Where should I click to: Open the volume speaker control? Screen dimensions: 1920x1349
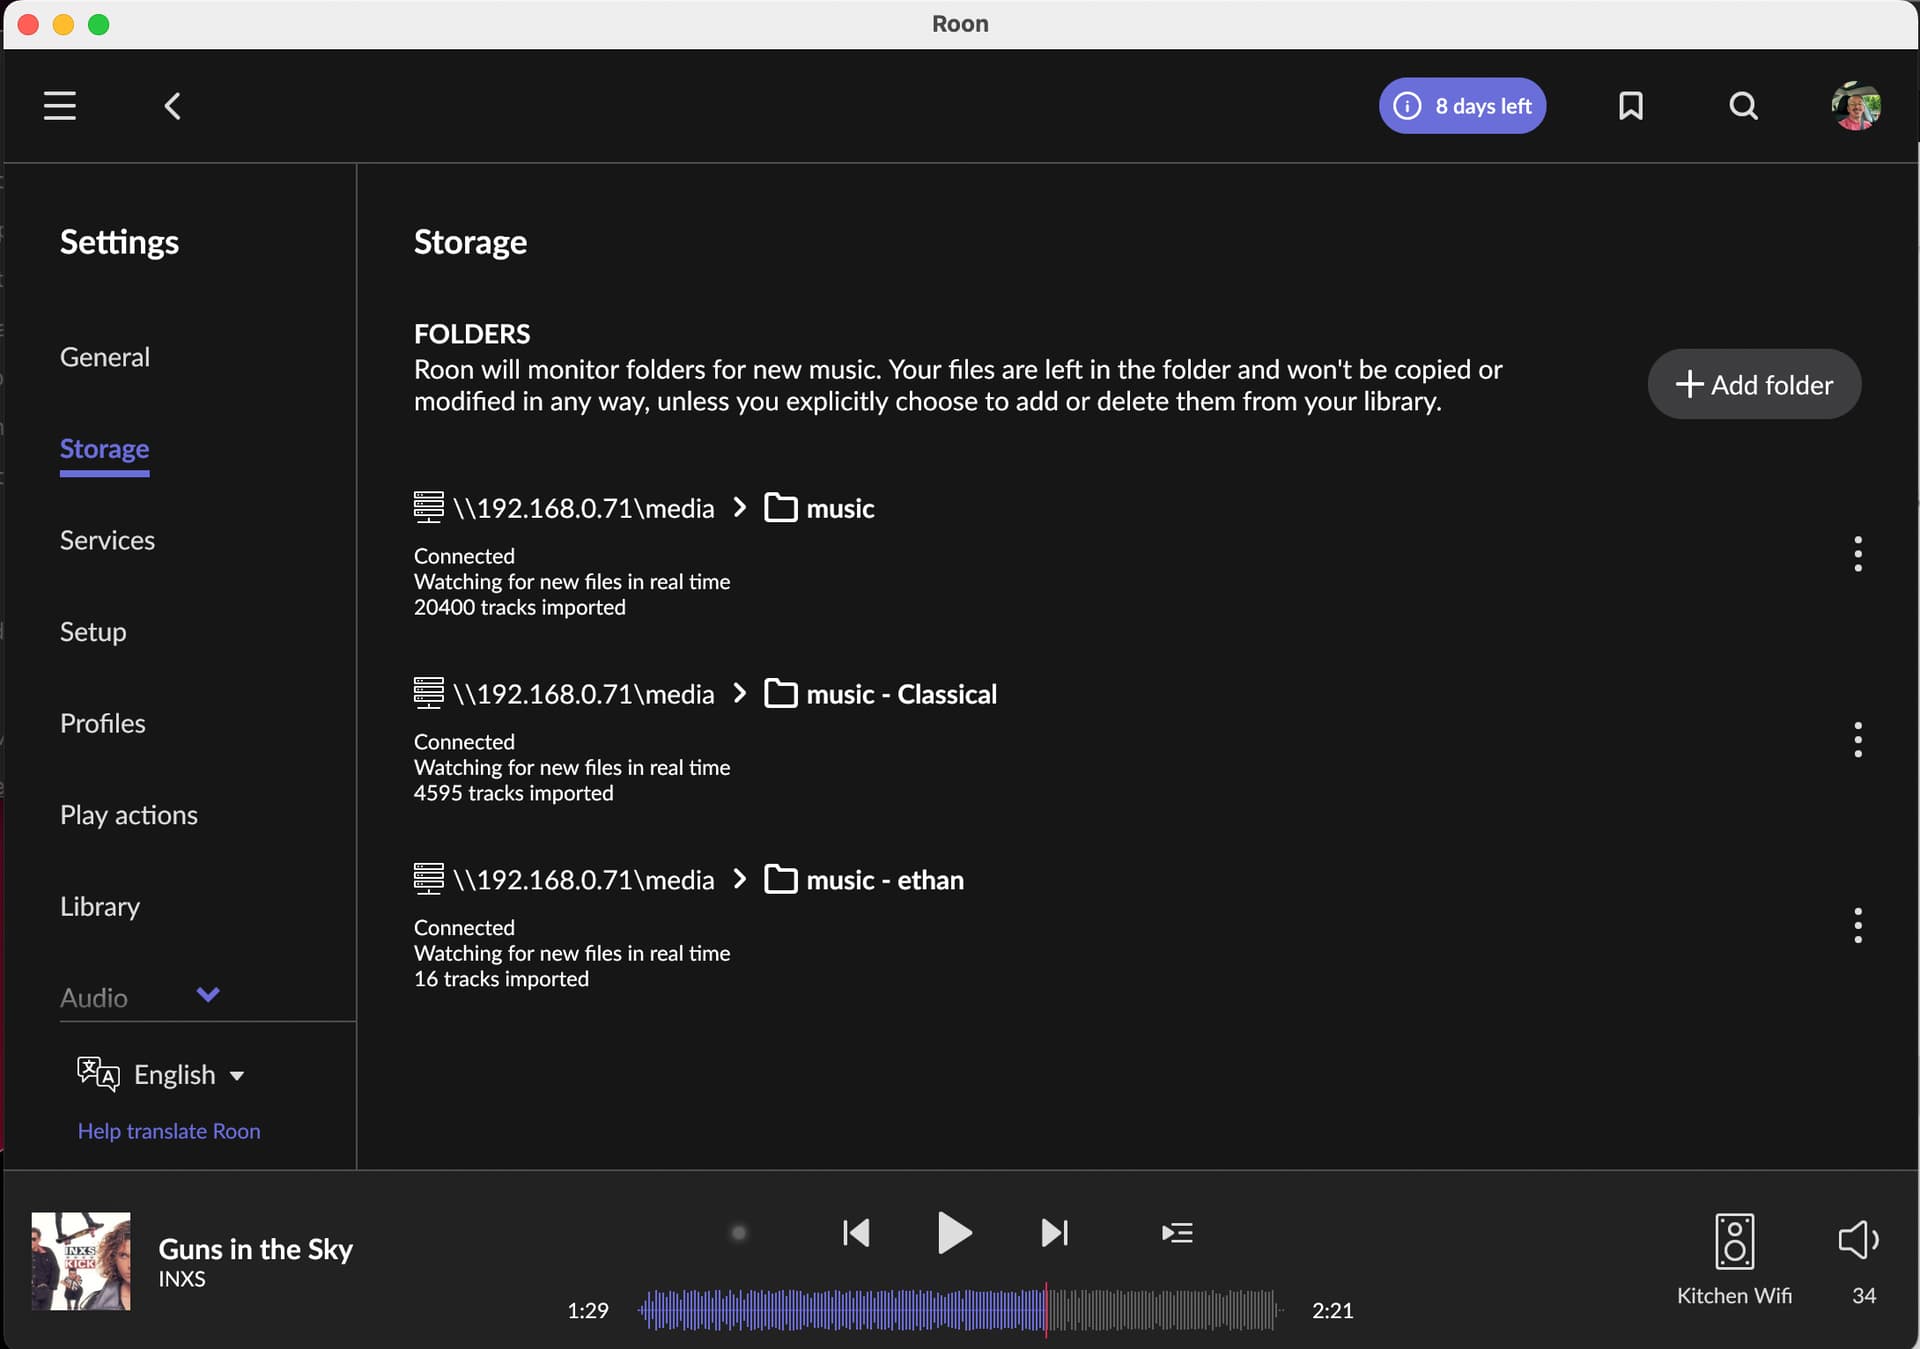[x=1859, y=1240]
